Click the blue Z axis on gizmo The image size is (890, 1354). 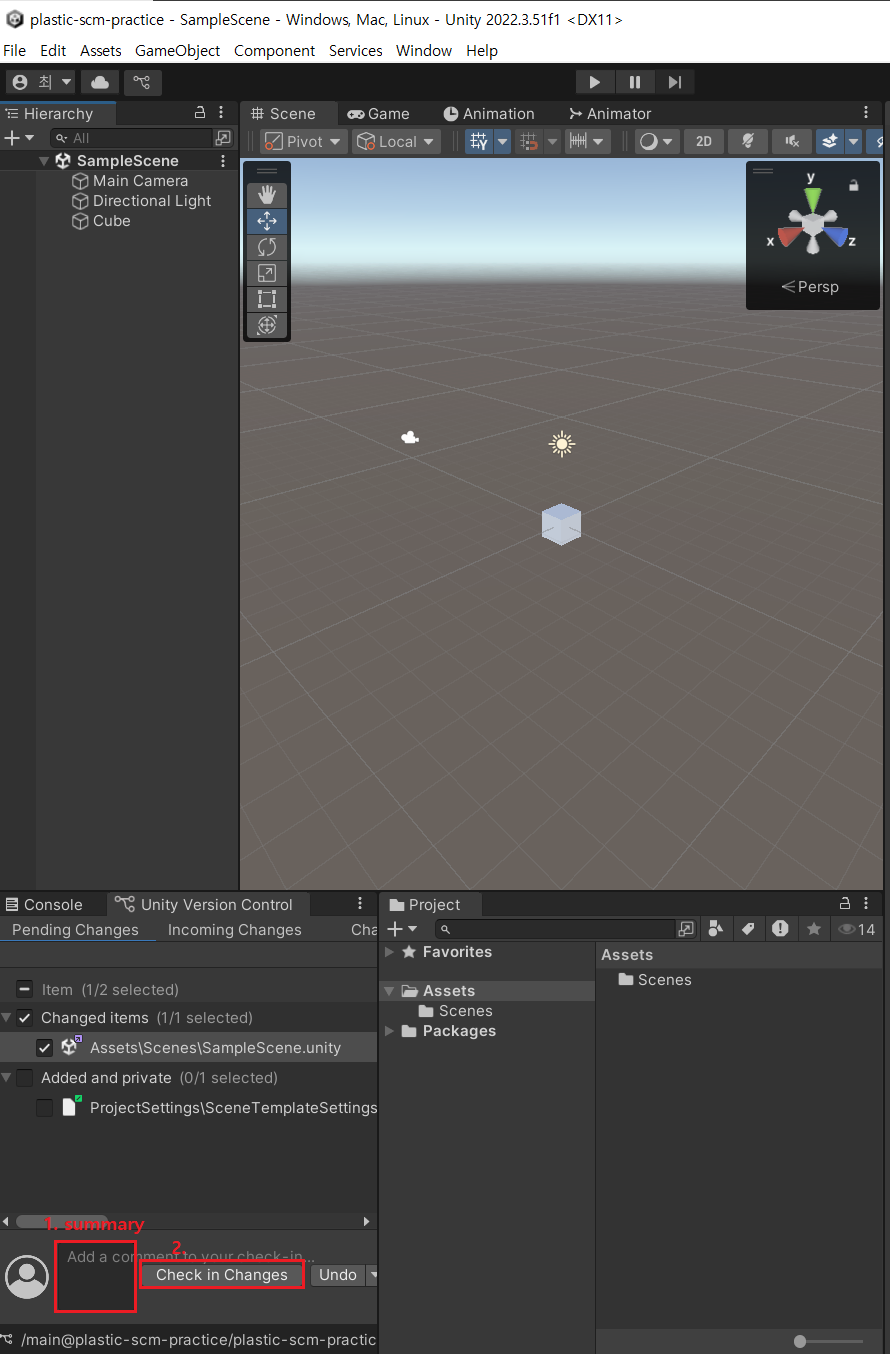[836, 238]
